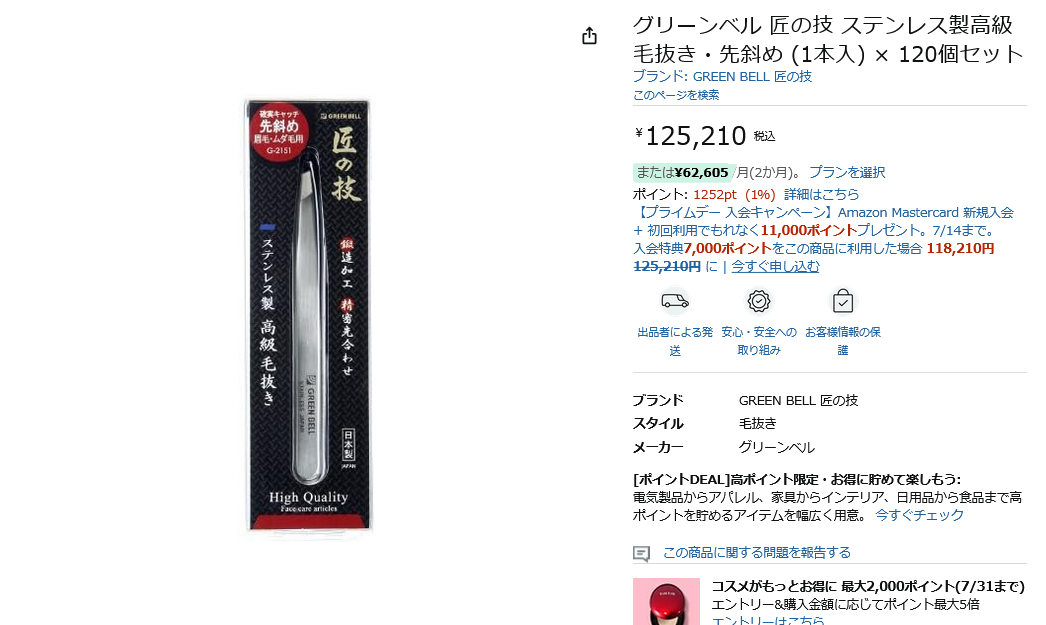This screenshot has height=625, width=1046.
Task: Click 今すぐ申し込む Mastercard link
Action: (775, 266)
